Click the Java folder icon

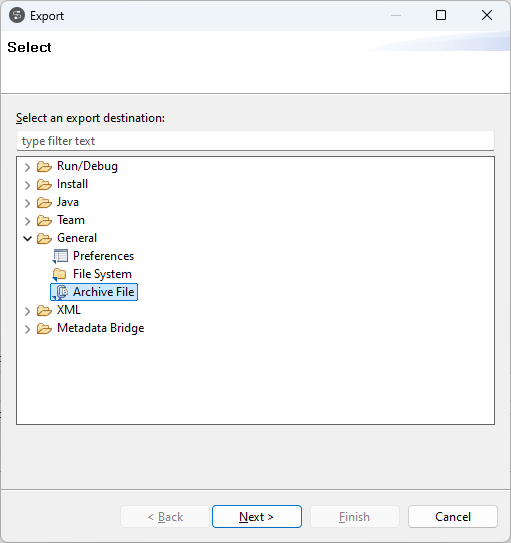tap(44, 203)
